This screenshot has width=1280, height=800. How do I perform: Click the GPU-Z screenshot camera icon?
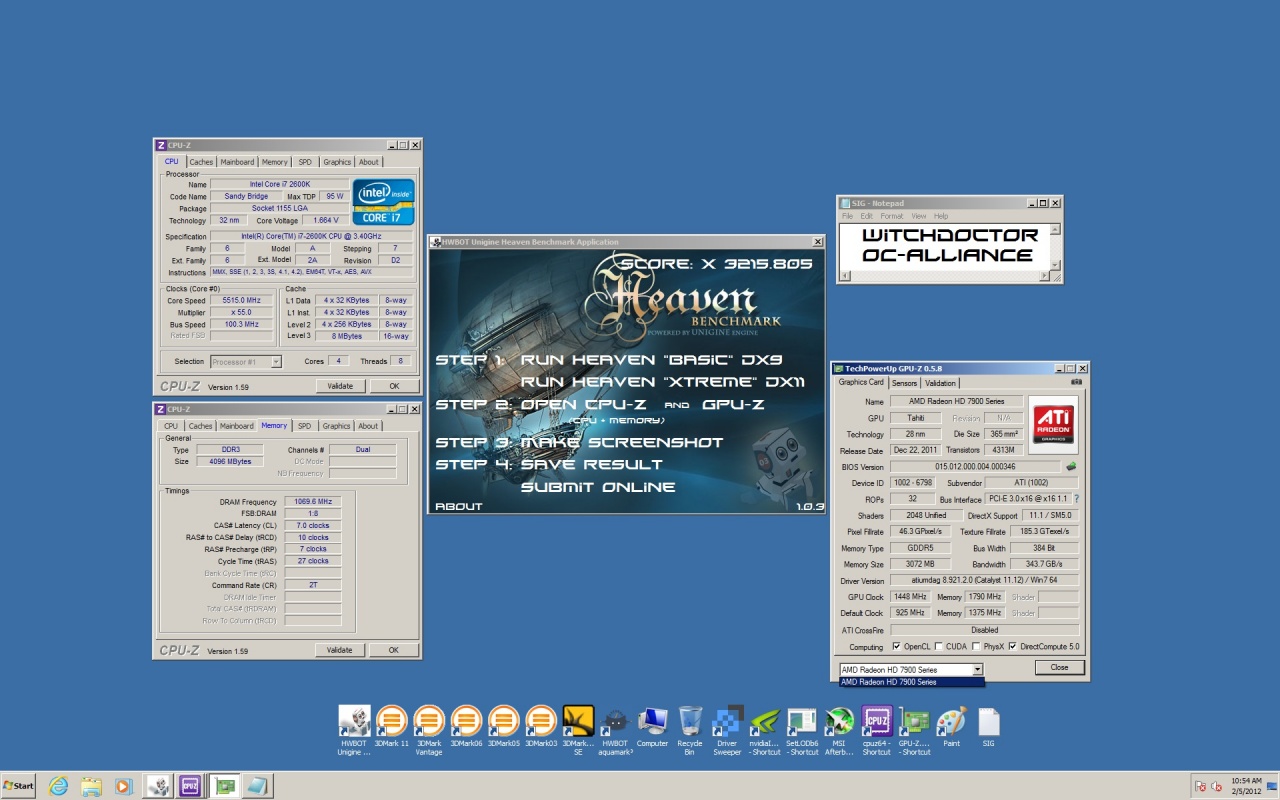[x=1076, y=382]
